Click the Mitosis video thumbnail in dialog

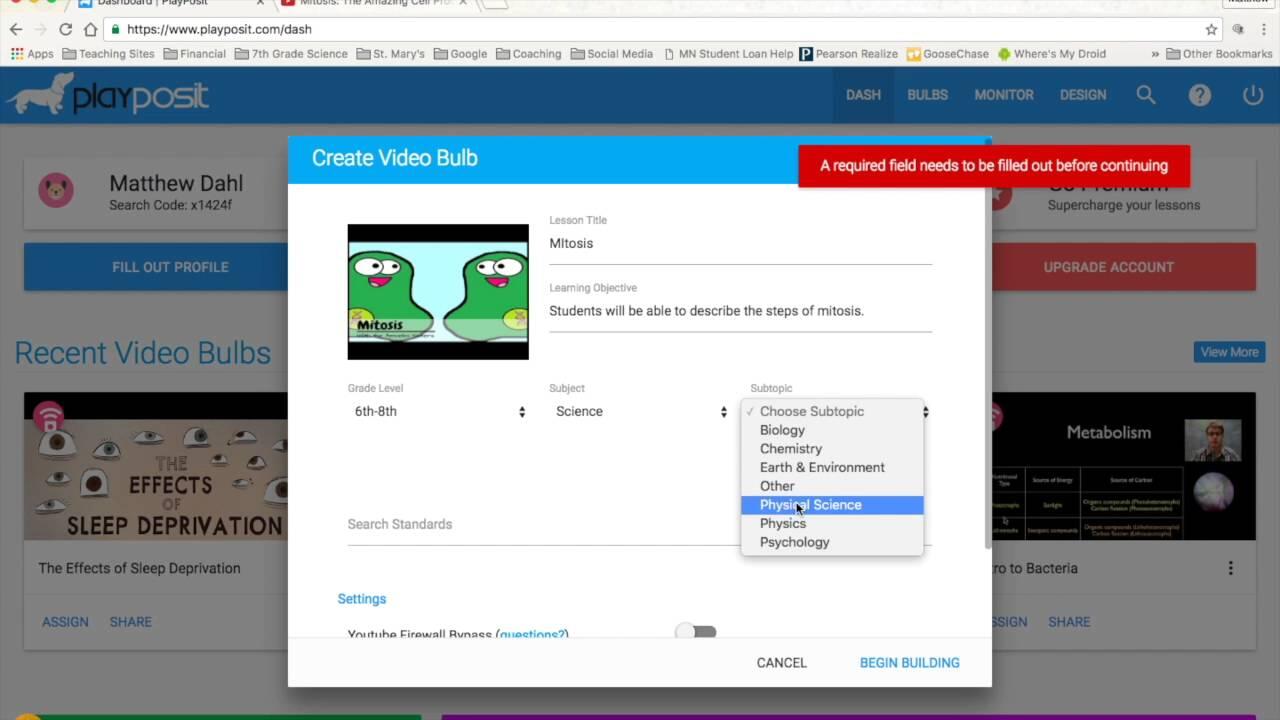click(438, 292)
